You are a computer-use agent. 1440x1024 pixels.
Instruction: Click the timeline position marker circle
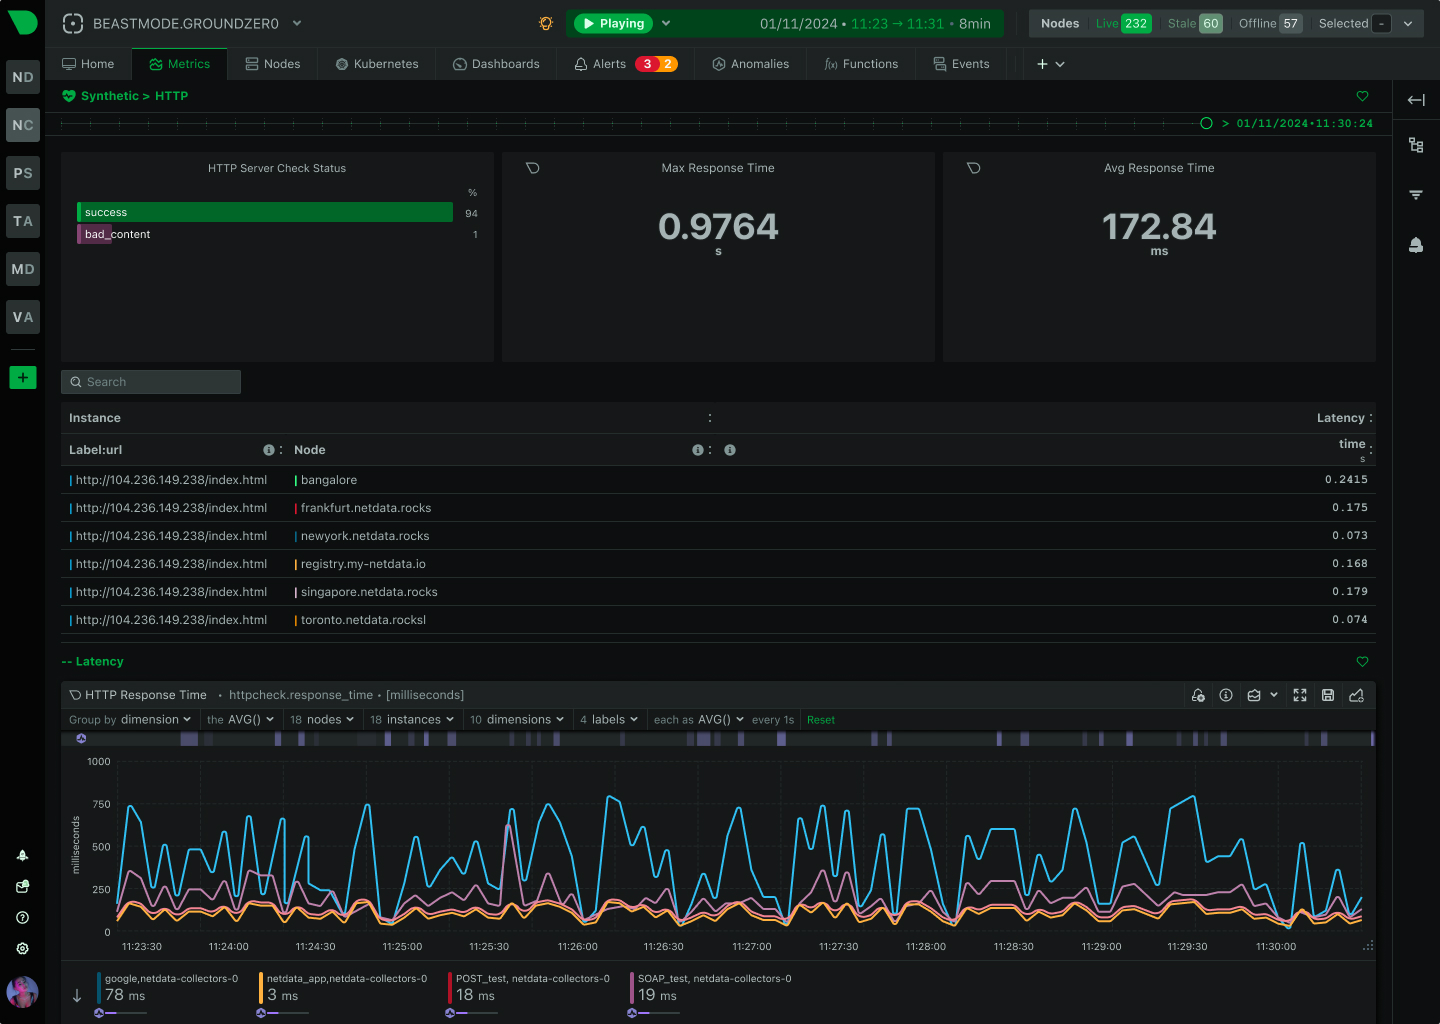[x=1206, y=124]
